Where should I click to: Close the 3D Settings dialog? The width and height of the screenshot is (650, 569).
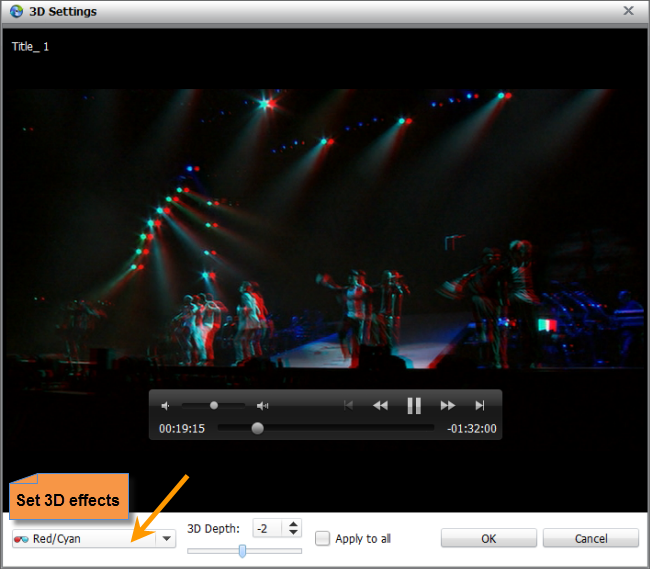coord(628,11)
